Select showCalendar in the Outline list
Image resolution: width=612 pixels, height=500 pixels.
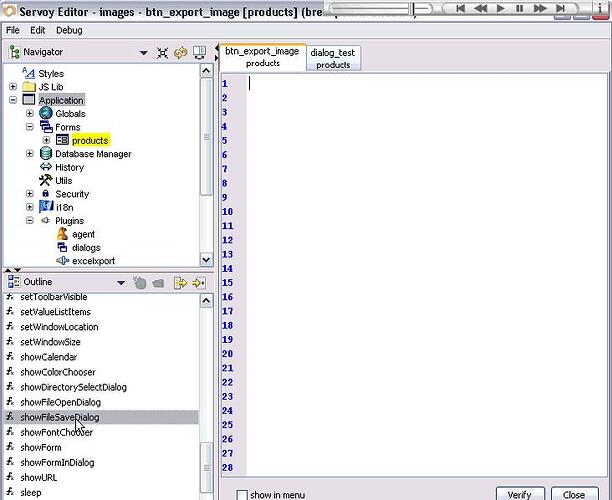pos(101,357)
